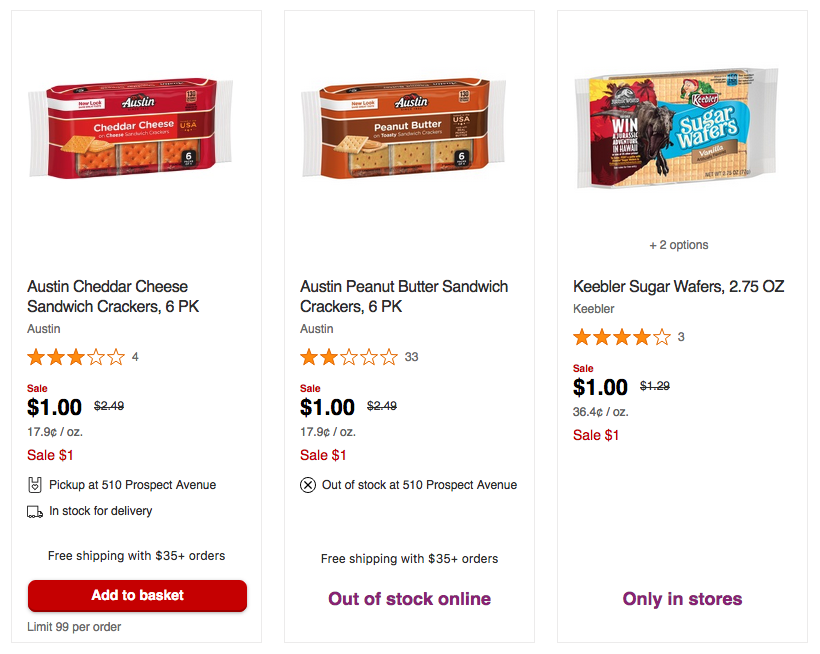Click Peanut Butter crackers star rating
820x654 pixels.
349,357
